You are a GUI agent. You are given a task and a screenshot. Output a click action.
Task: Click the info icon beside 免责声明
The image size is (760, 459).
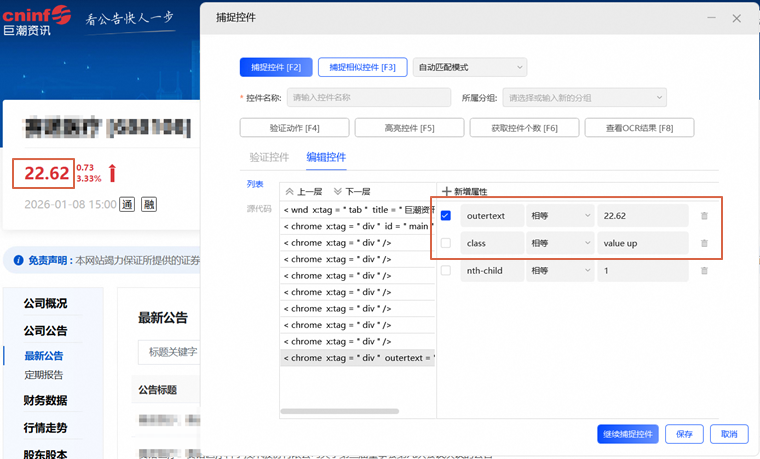click(x=18, y=260)
